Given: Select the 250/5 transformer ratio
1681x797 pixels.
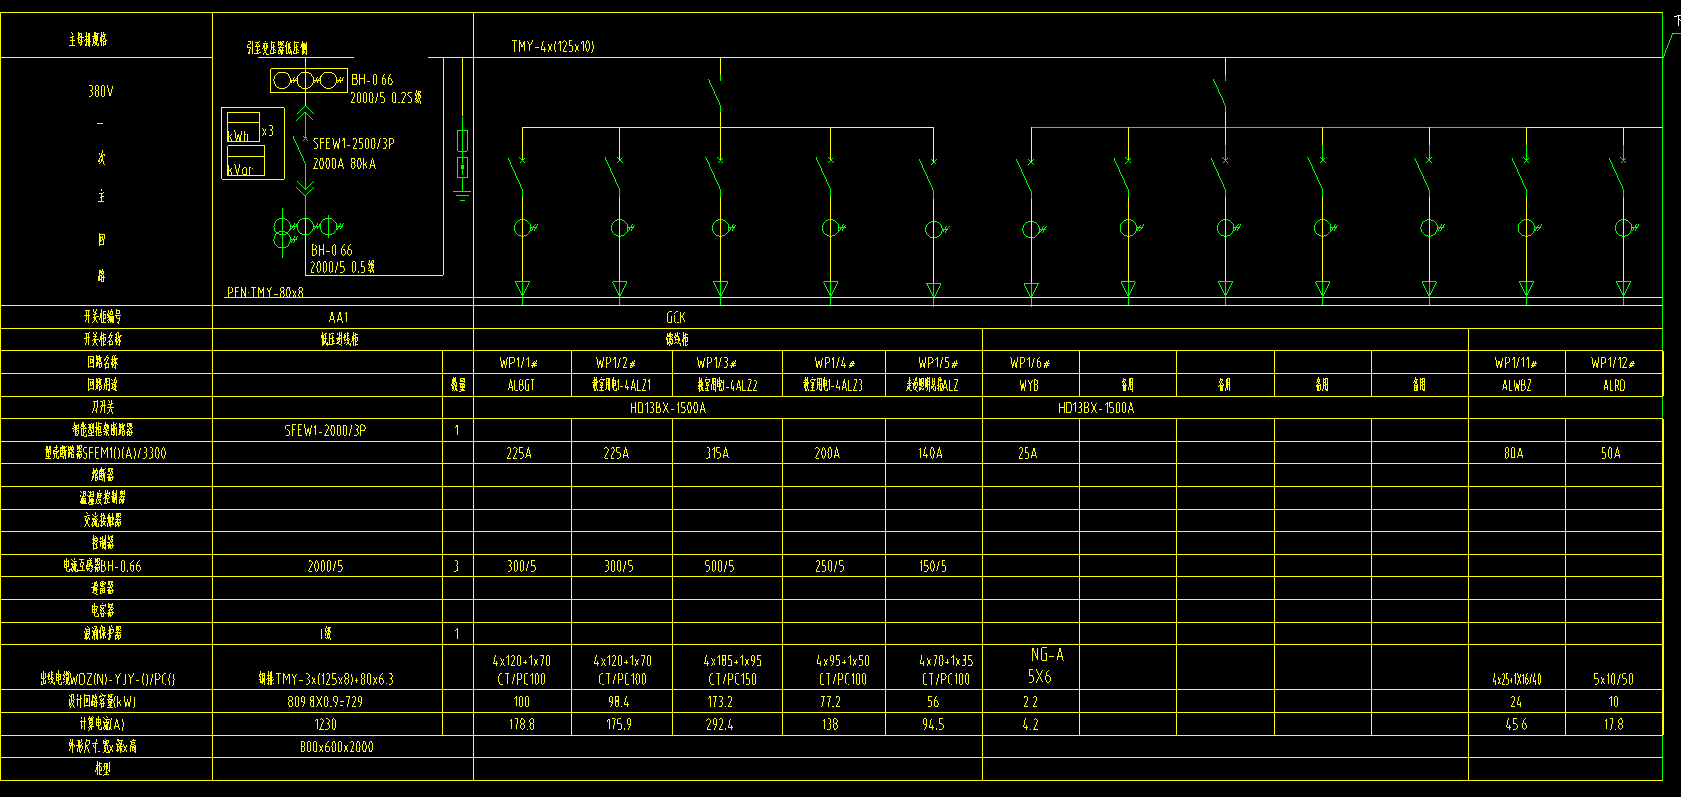Looking at the screenshot, I should click(x=829, y=566).
